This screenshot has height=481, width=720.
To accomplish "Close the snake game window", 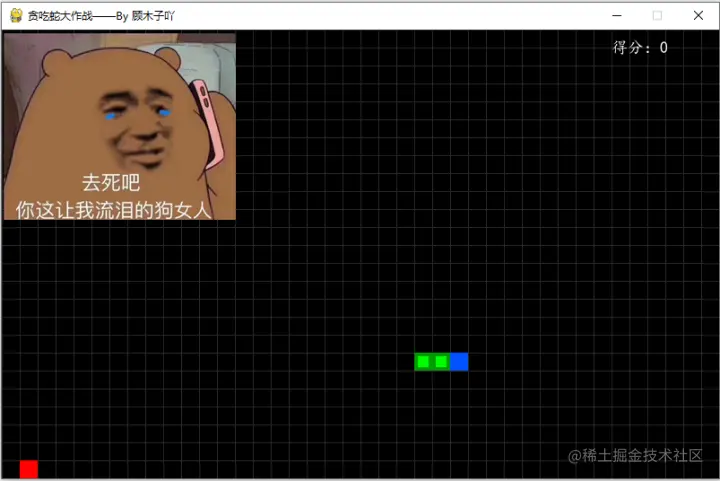I will click(x=698, y=16).
